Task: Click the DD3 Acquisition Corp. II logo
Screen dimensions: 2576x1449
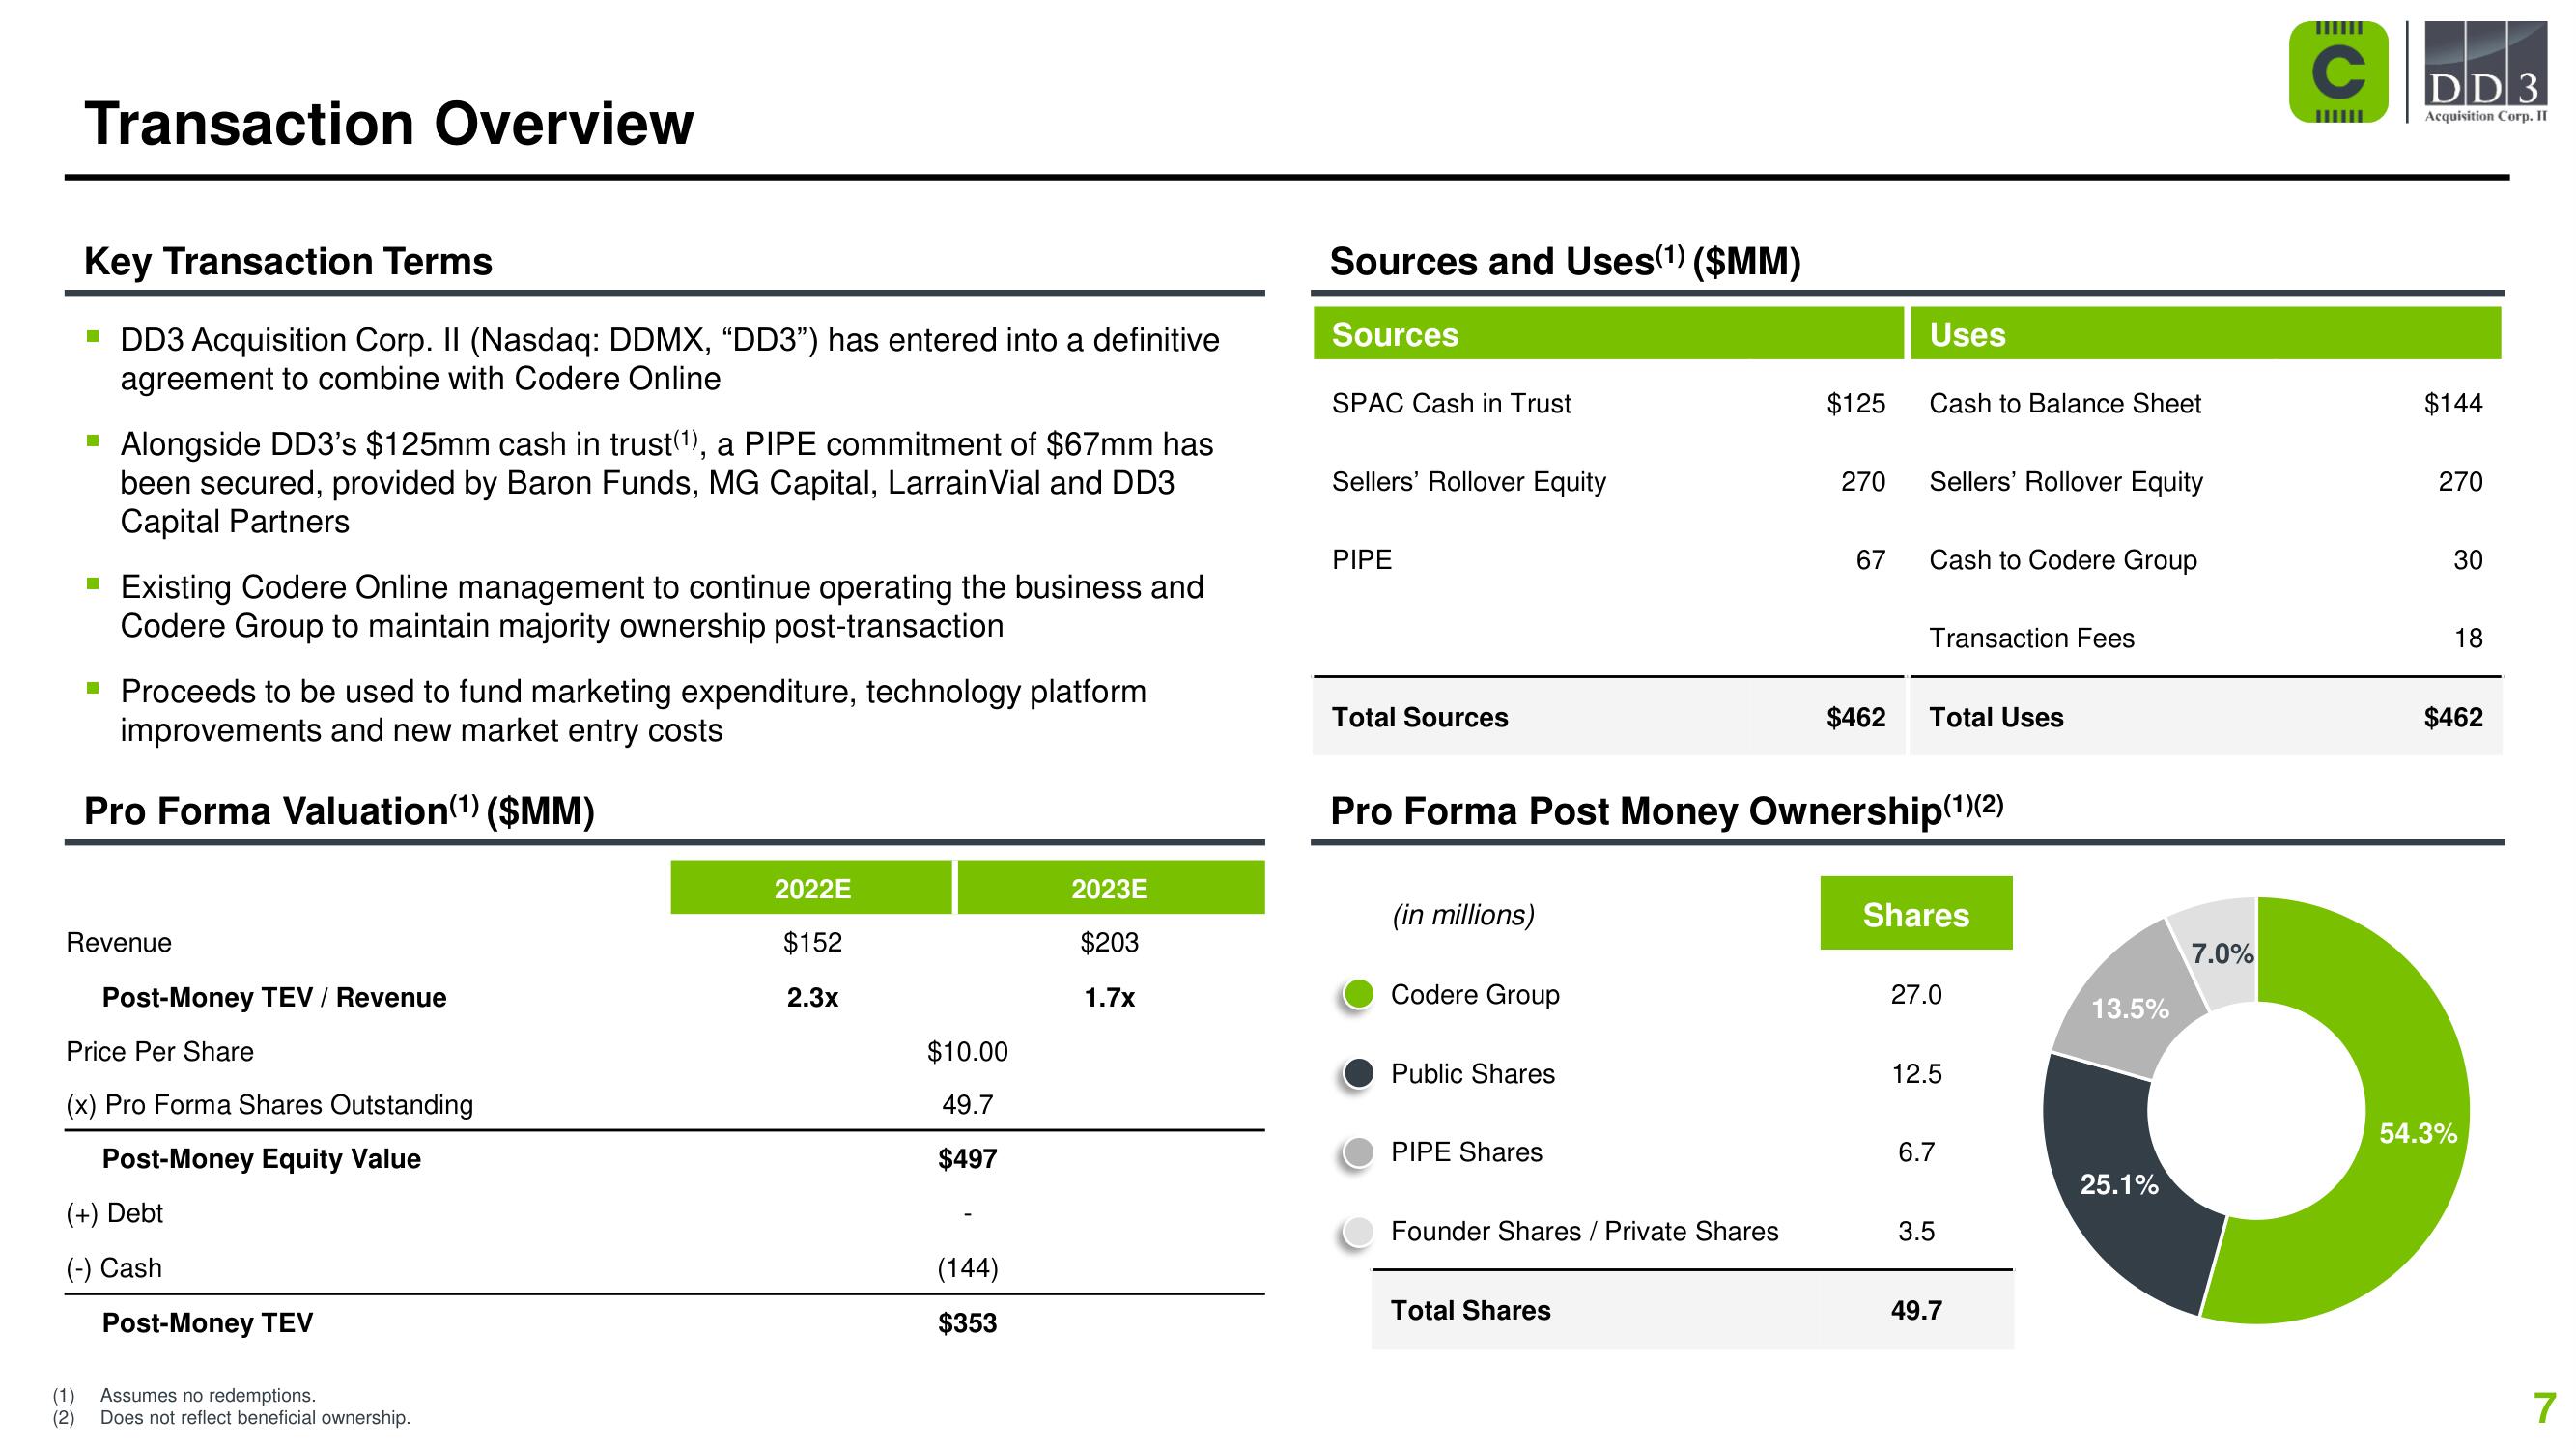Action: click(x=2484, y=73)
